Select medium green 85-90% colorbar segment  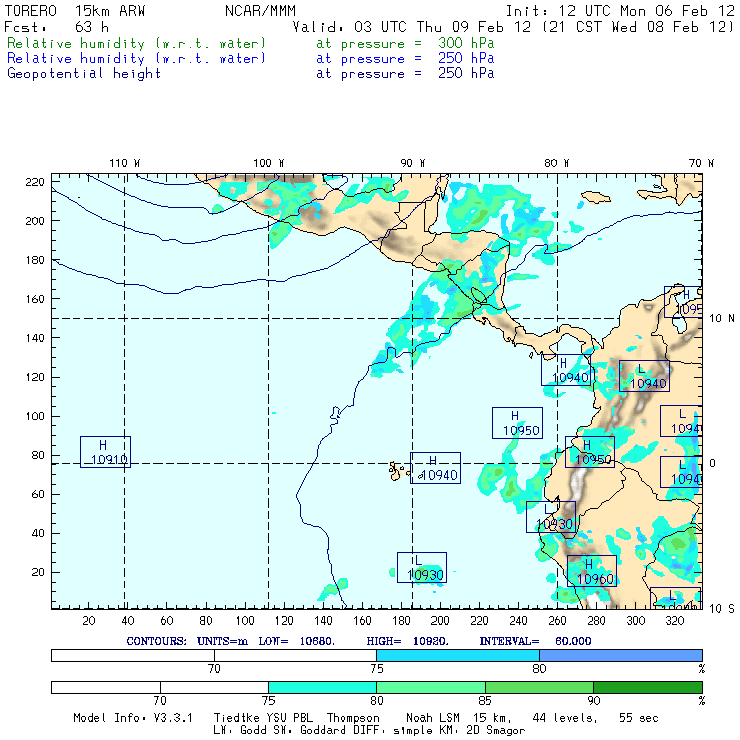539,687
